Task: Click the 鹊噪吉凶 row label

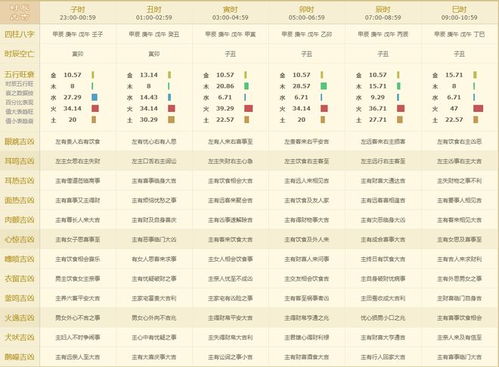Action: [19, 357]
